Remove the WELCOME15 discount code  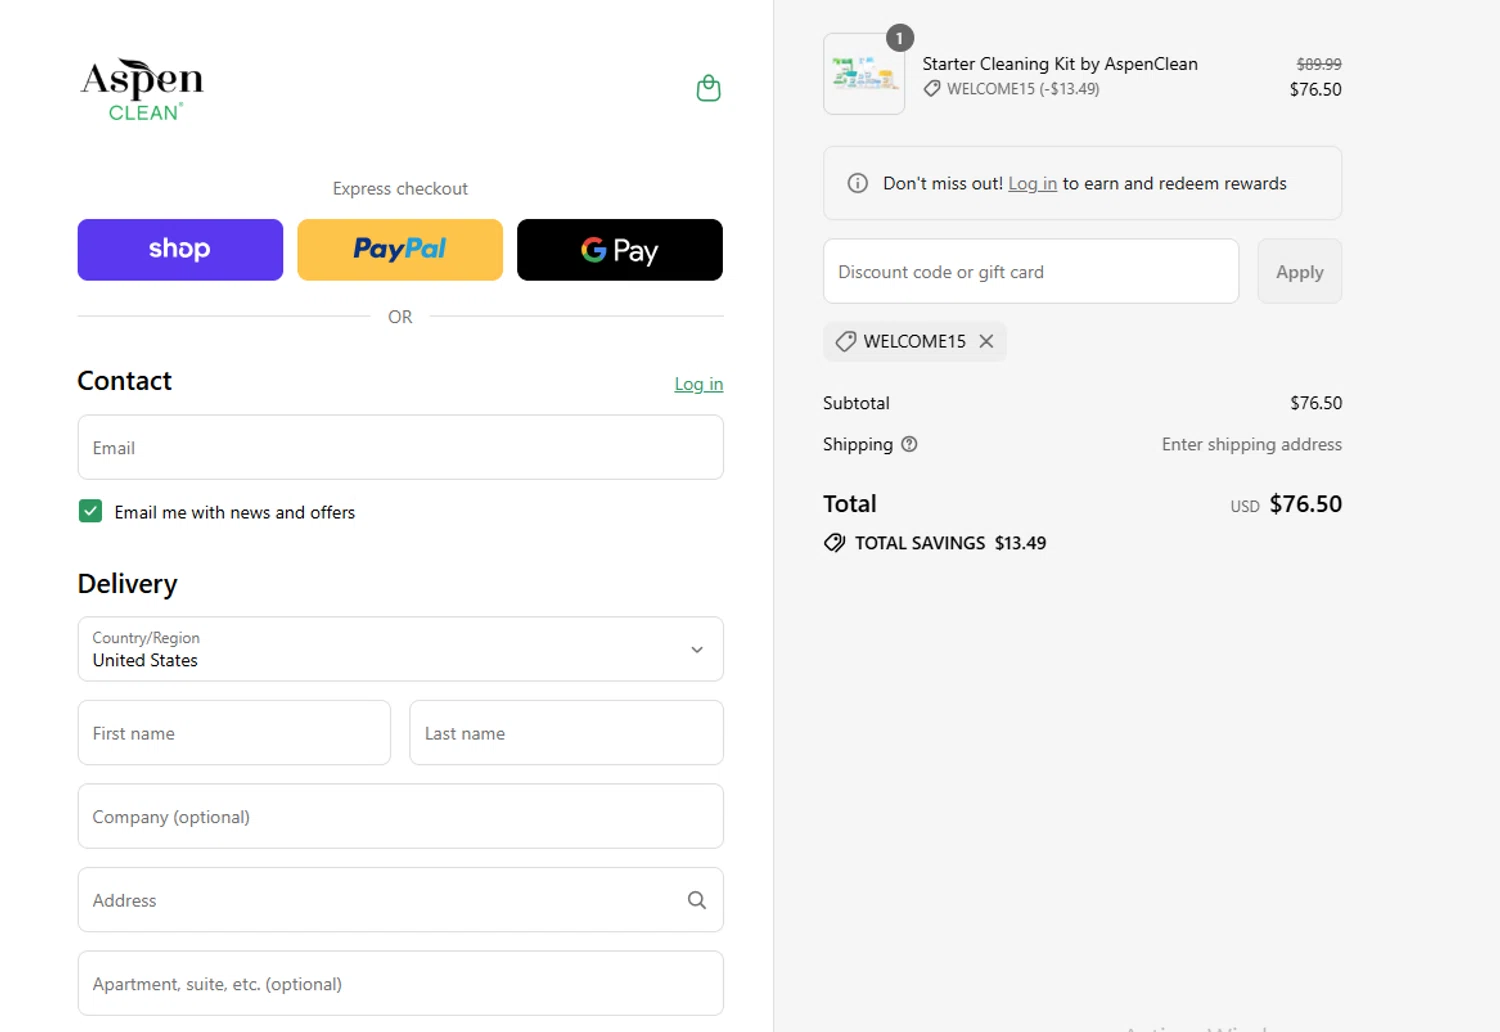coord(986,341)
